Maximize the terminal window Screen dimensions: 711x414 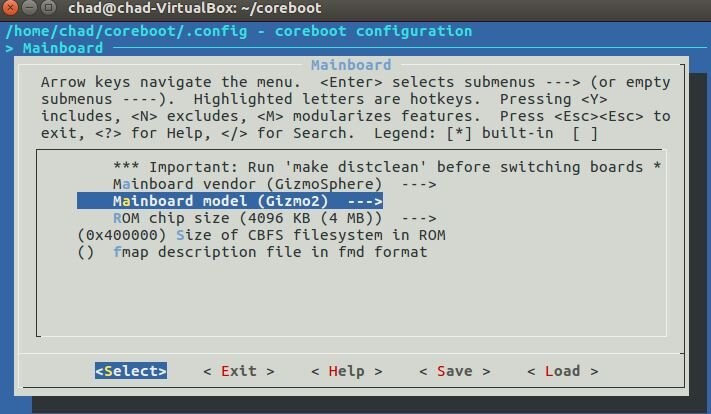click(49, 7)
